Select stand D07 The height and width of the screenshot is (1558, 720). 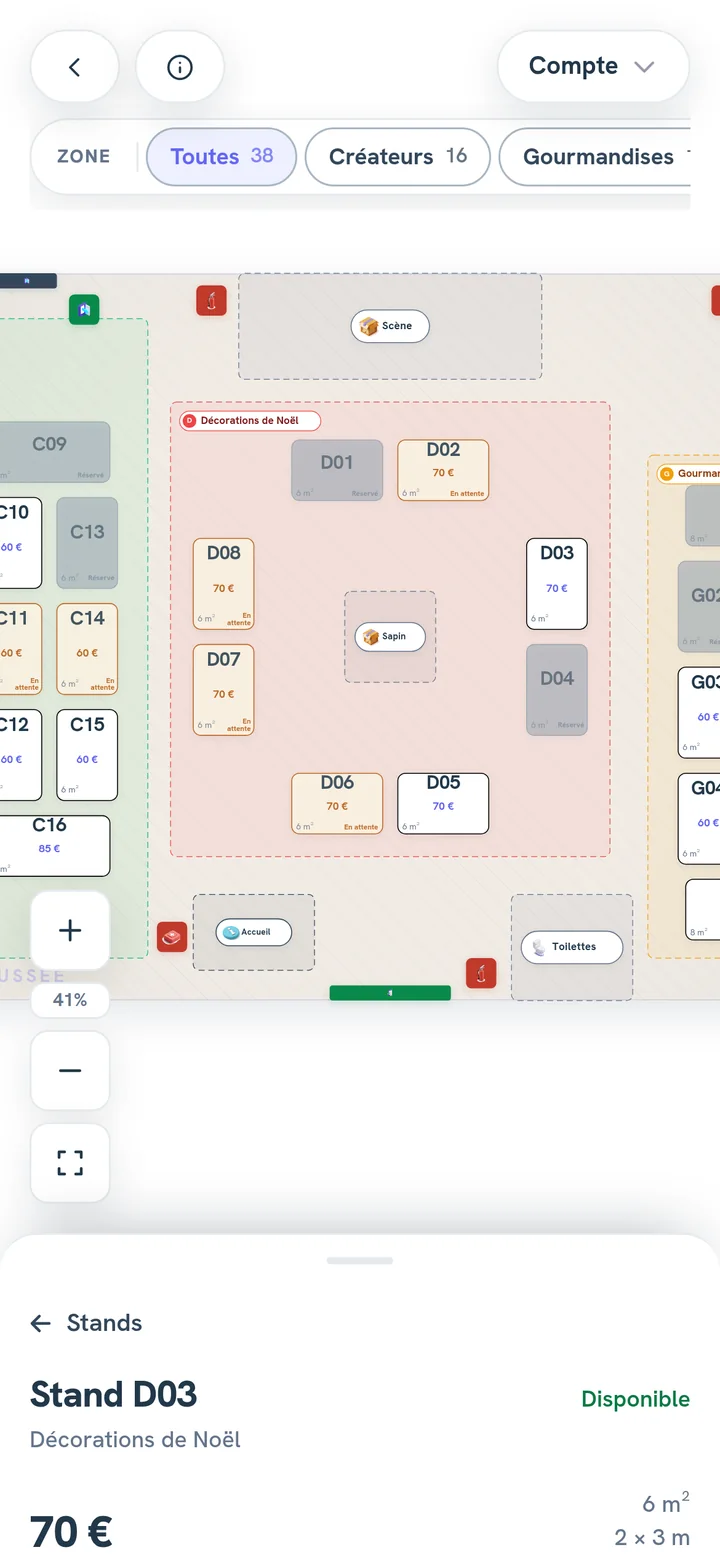point(223,690)
